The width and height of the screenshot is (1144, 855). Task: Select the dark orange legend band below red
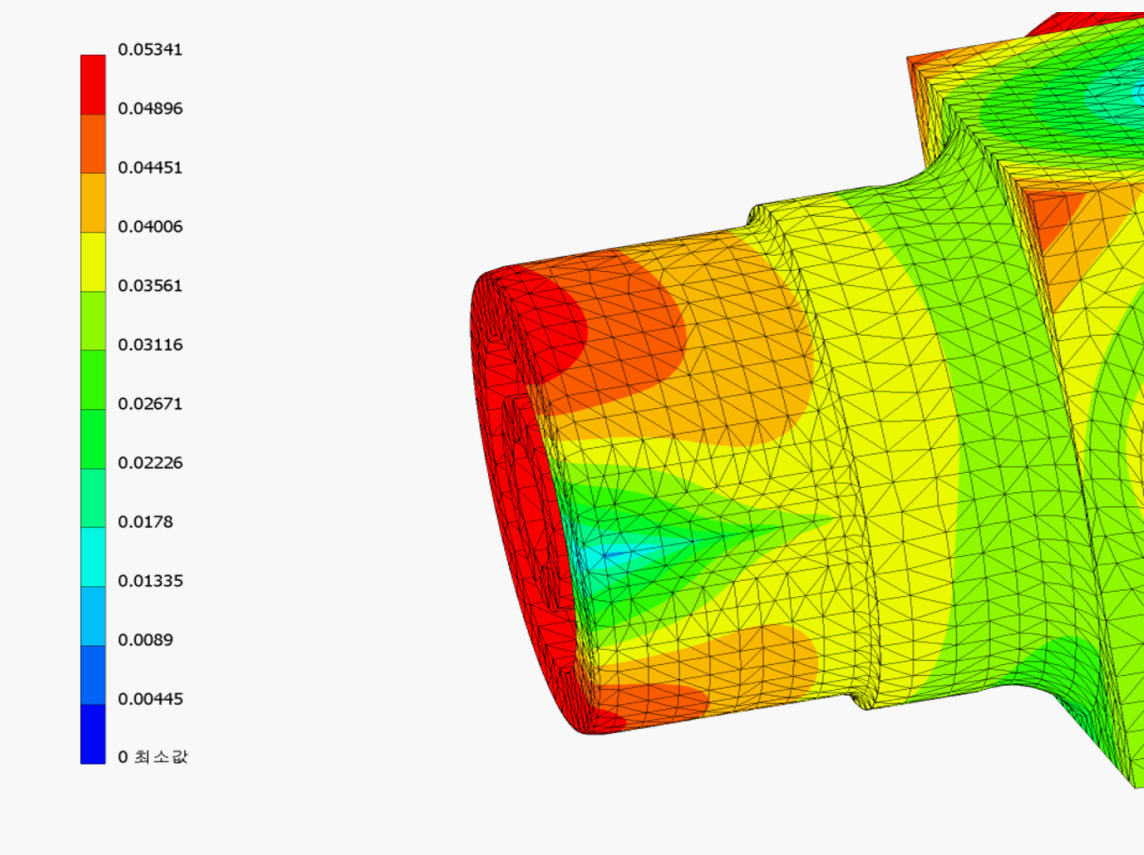click(92, 143)
